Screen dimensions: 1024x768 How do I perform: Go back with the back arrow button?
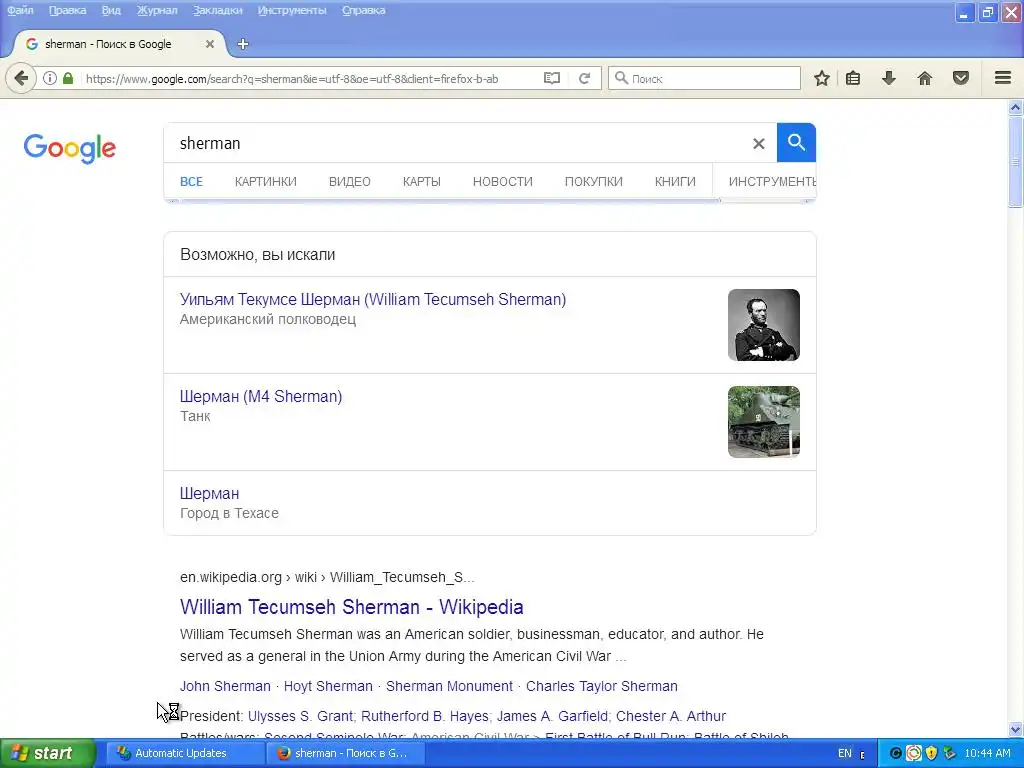(x=21, y=78)
